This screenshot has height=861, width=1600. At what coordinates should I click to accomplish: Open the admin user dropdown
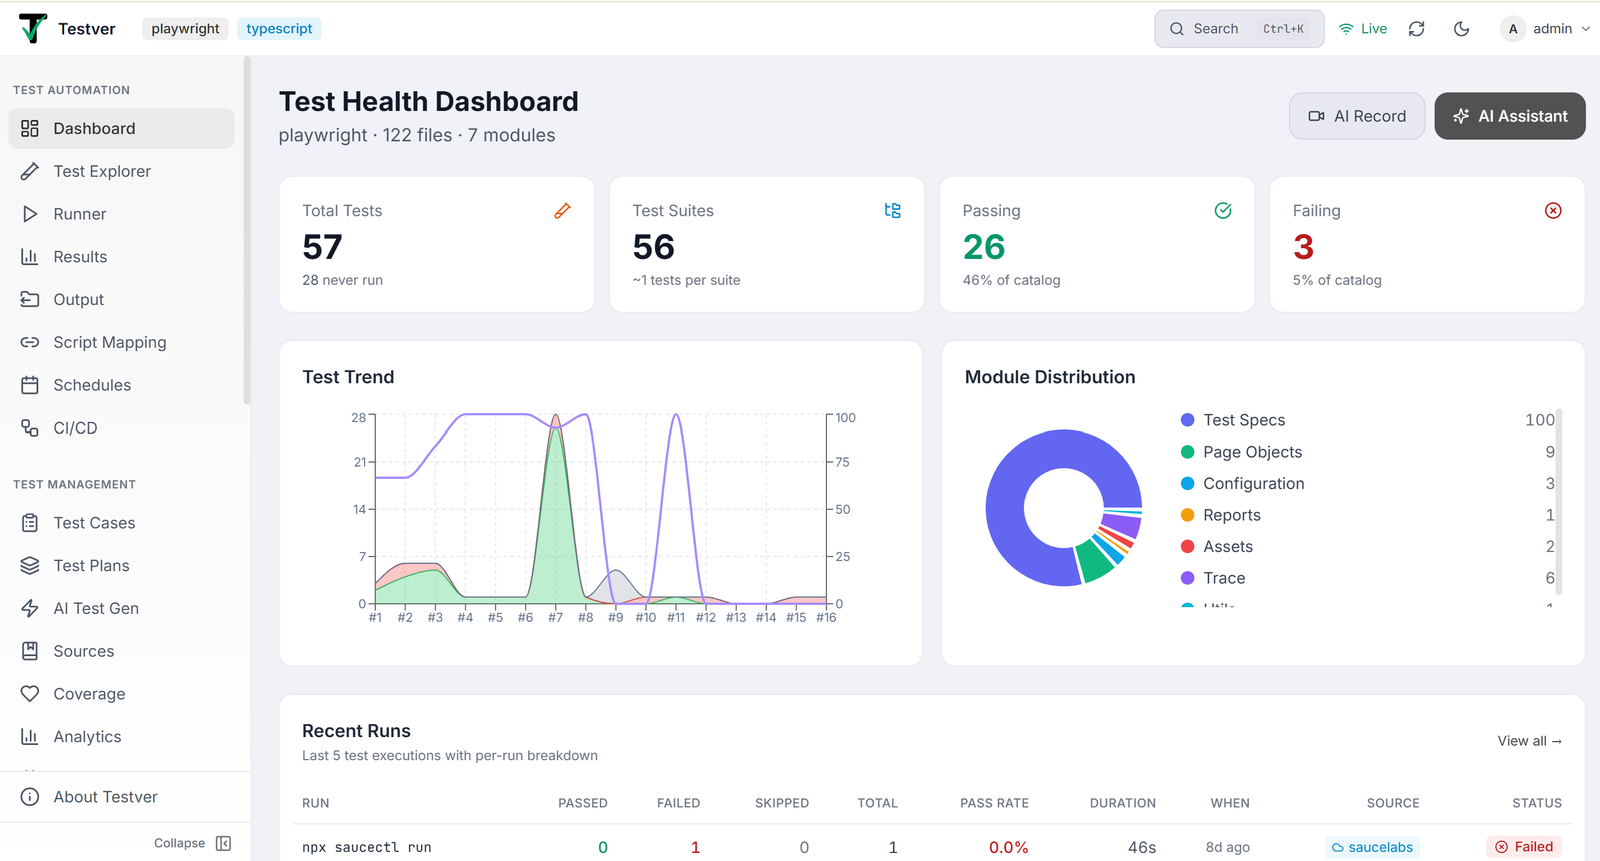1545,29
